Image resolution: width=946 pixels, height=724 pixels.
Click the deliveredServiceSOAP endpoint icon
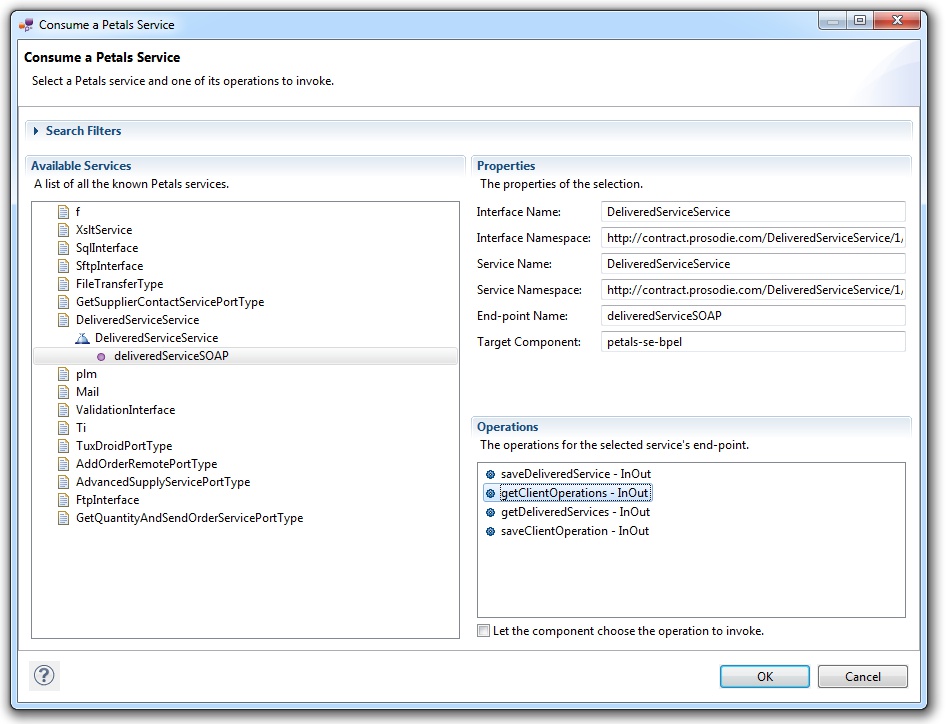(101, 356)
